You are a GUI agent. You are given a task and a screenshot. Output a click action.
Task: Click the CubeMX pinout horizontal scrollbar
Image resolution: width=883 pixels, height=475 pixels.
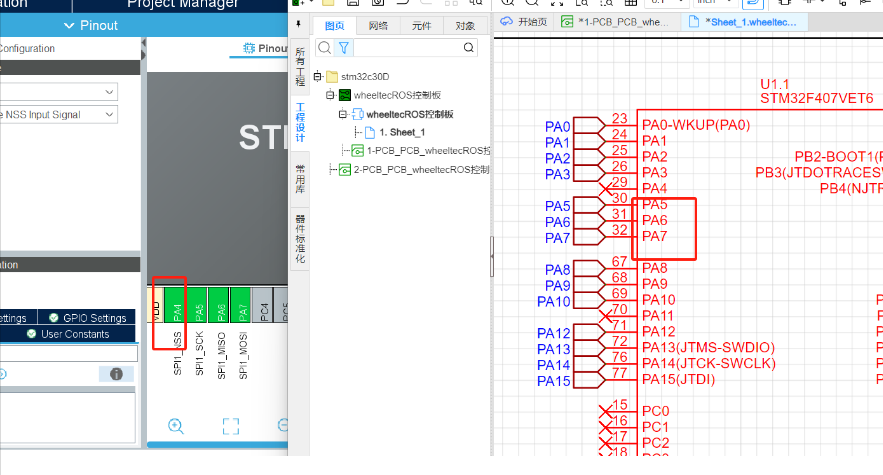217,445
